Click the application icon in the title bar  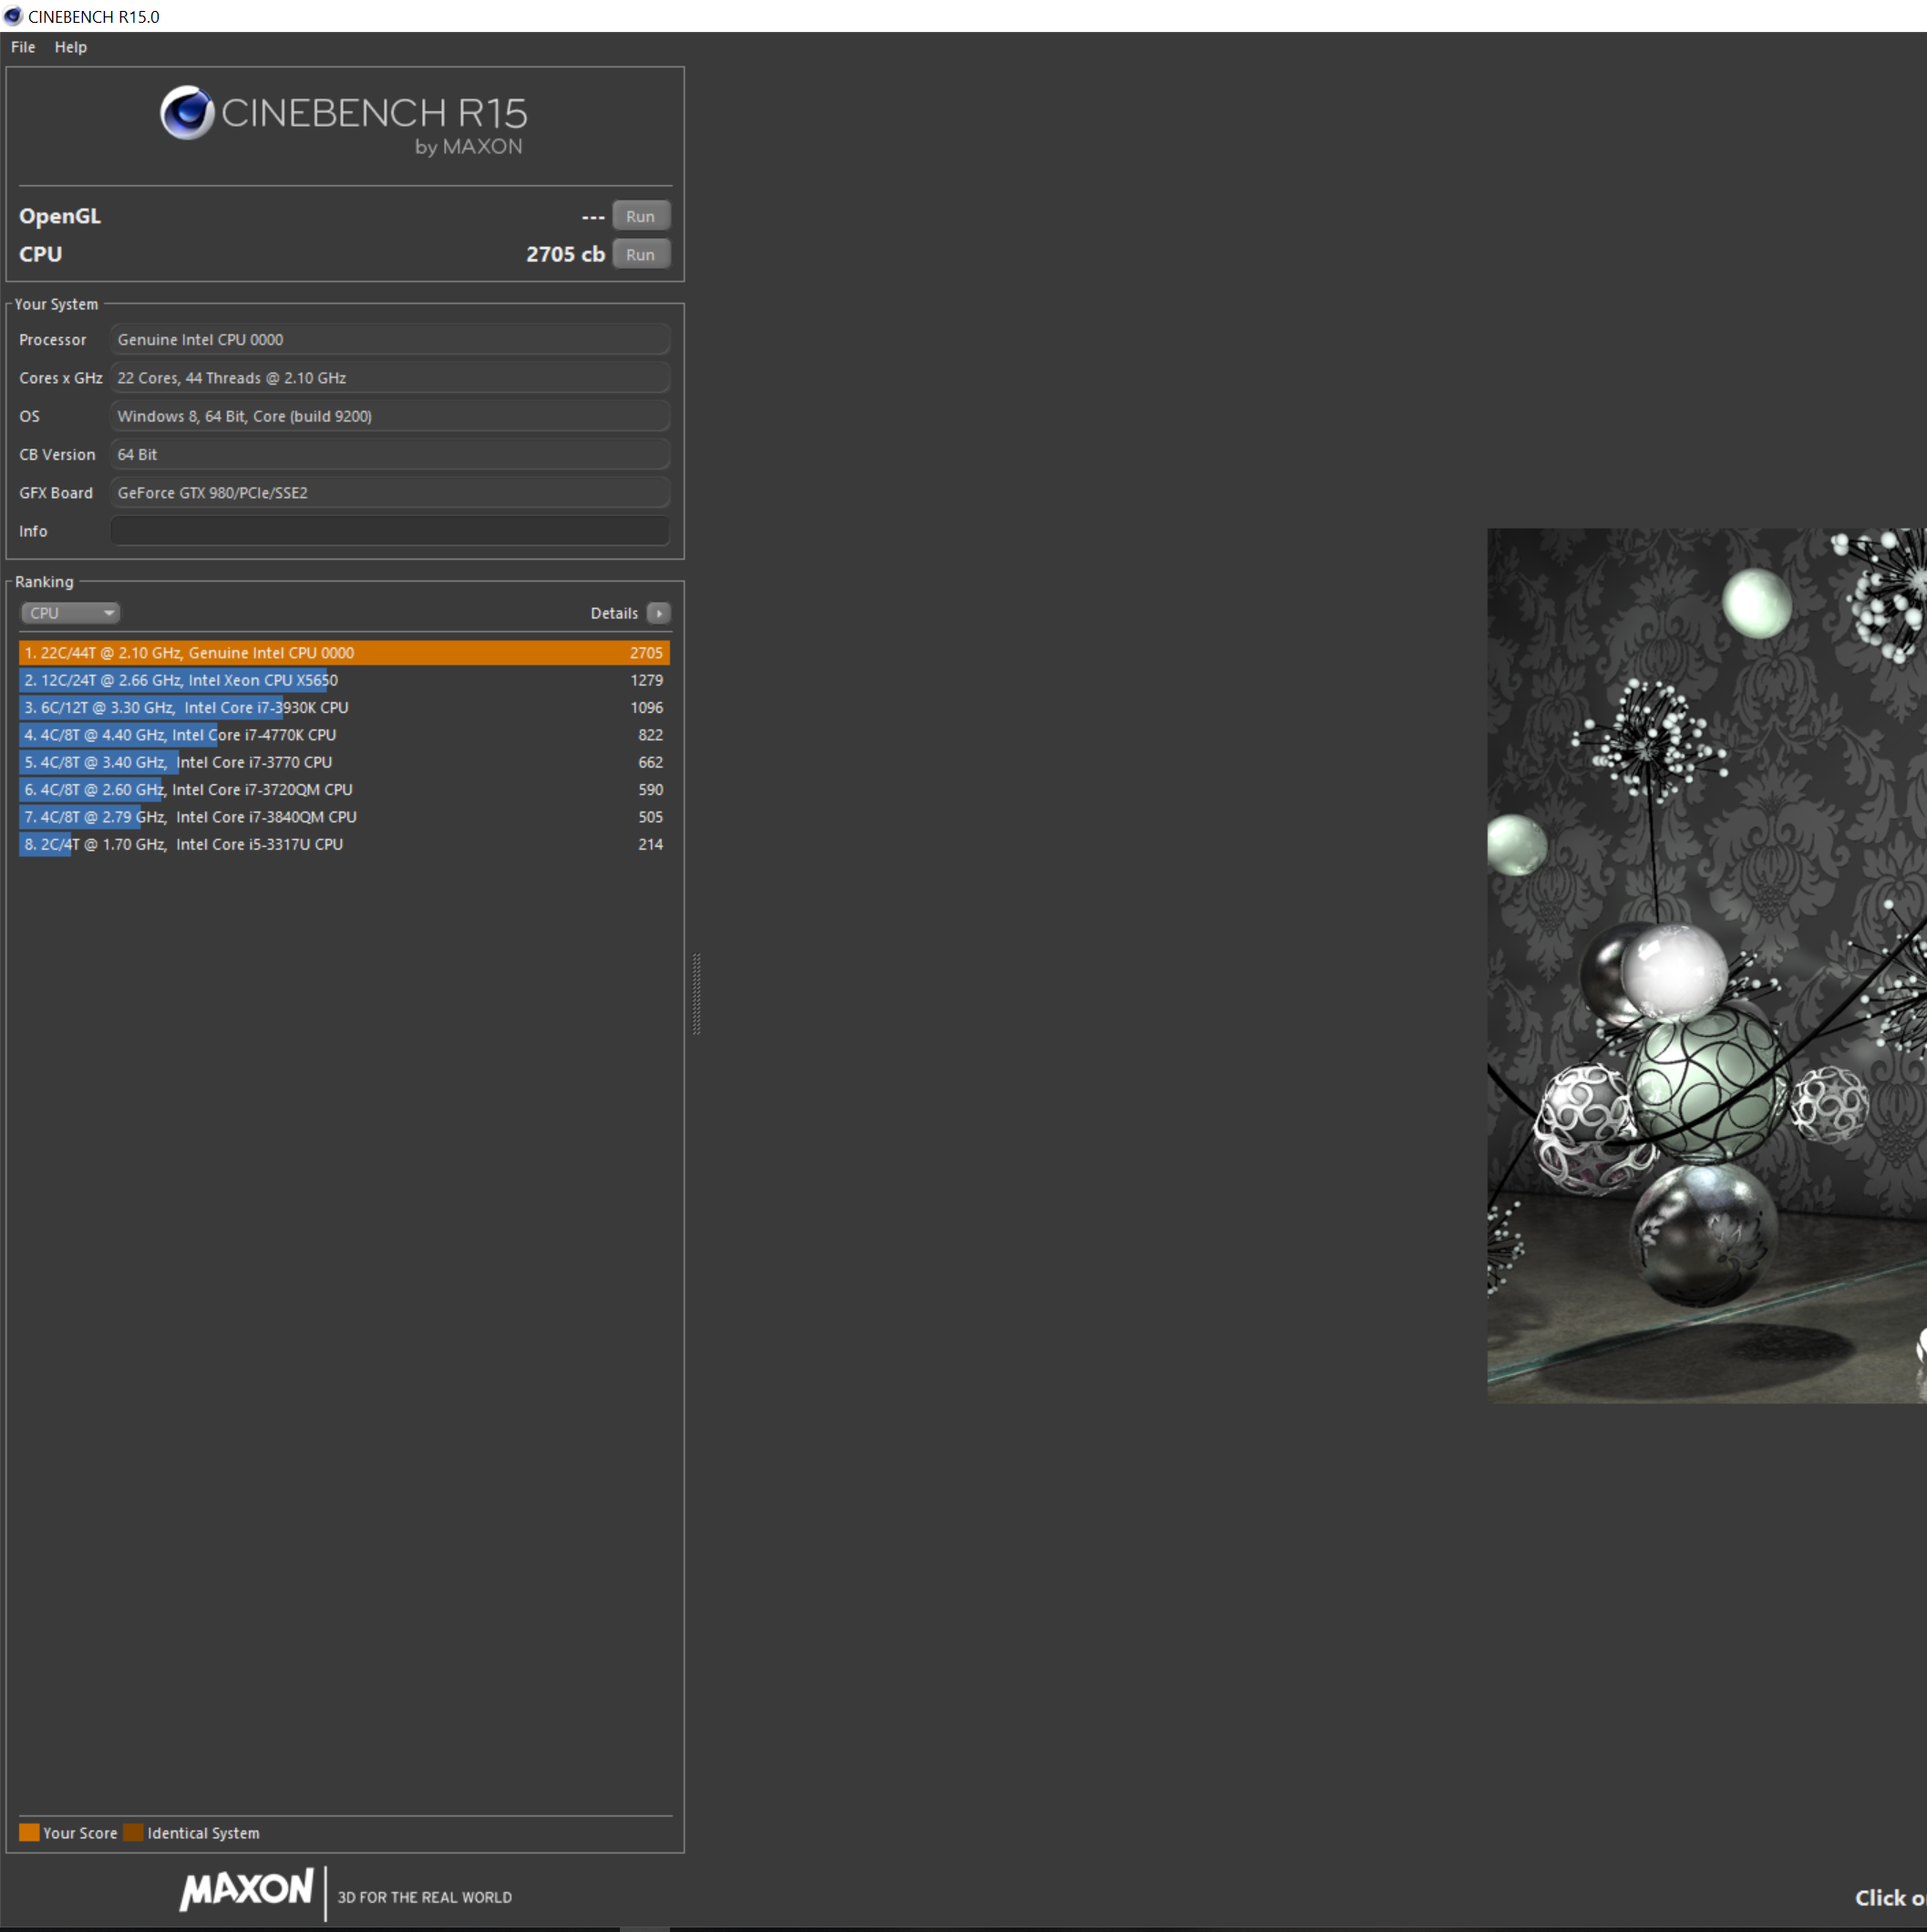tap(13, 16)
